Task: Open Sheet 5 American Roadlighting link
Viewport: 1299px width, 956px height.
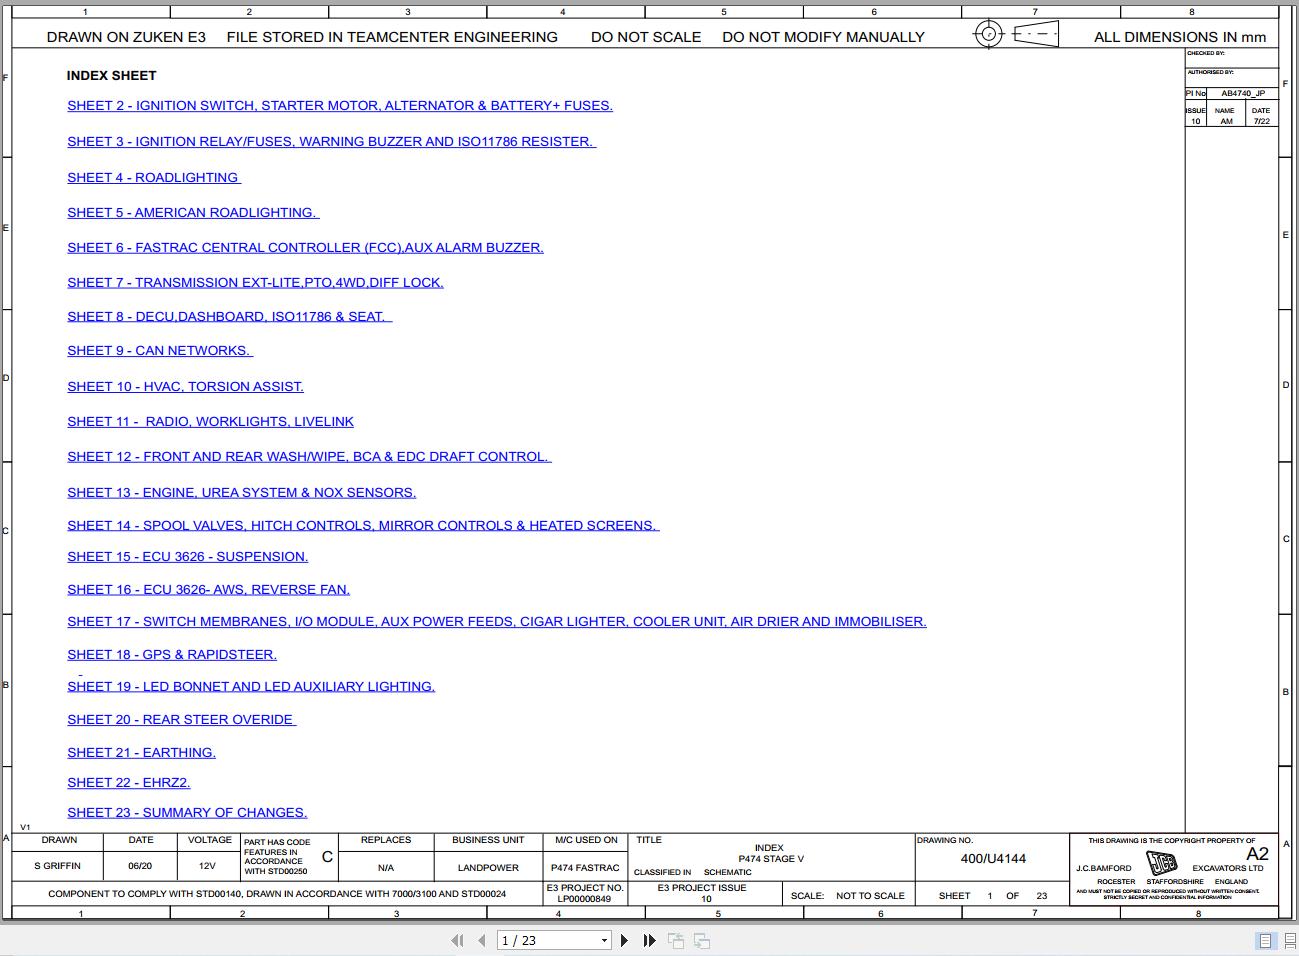Action: 193,213
